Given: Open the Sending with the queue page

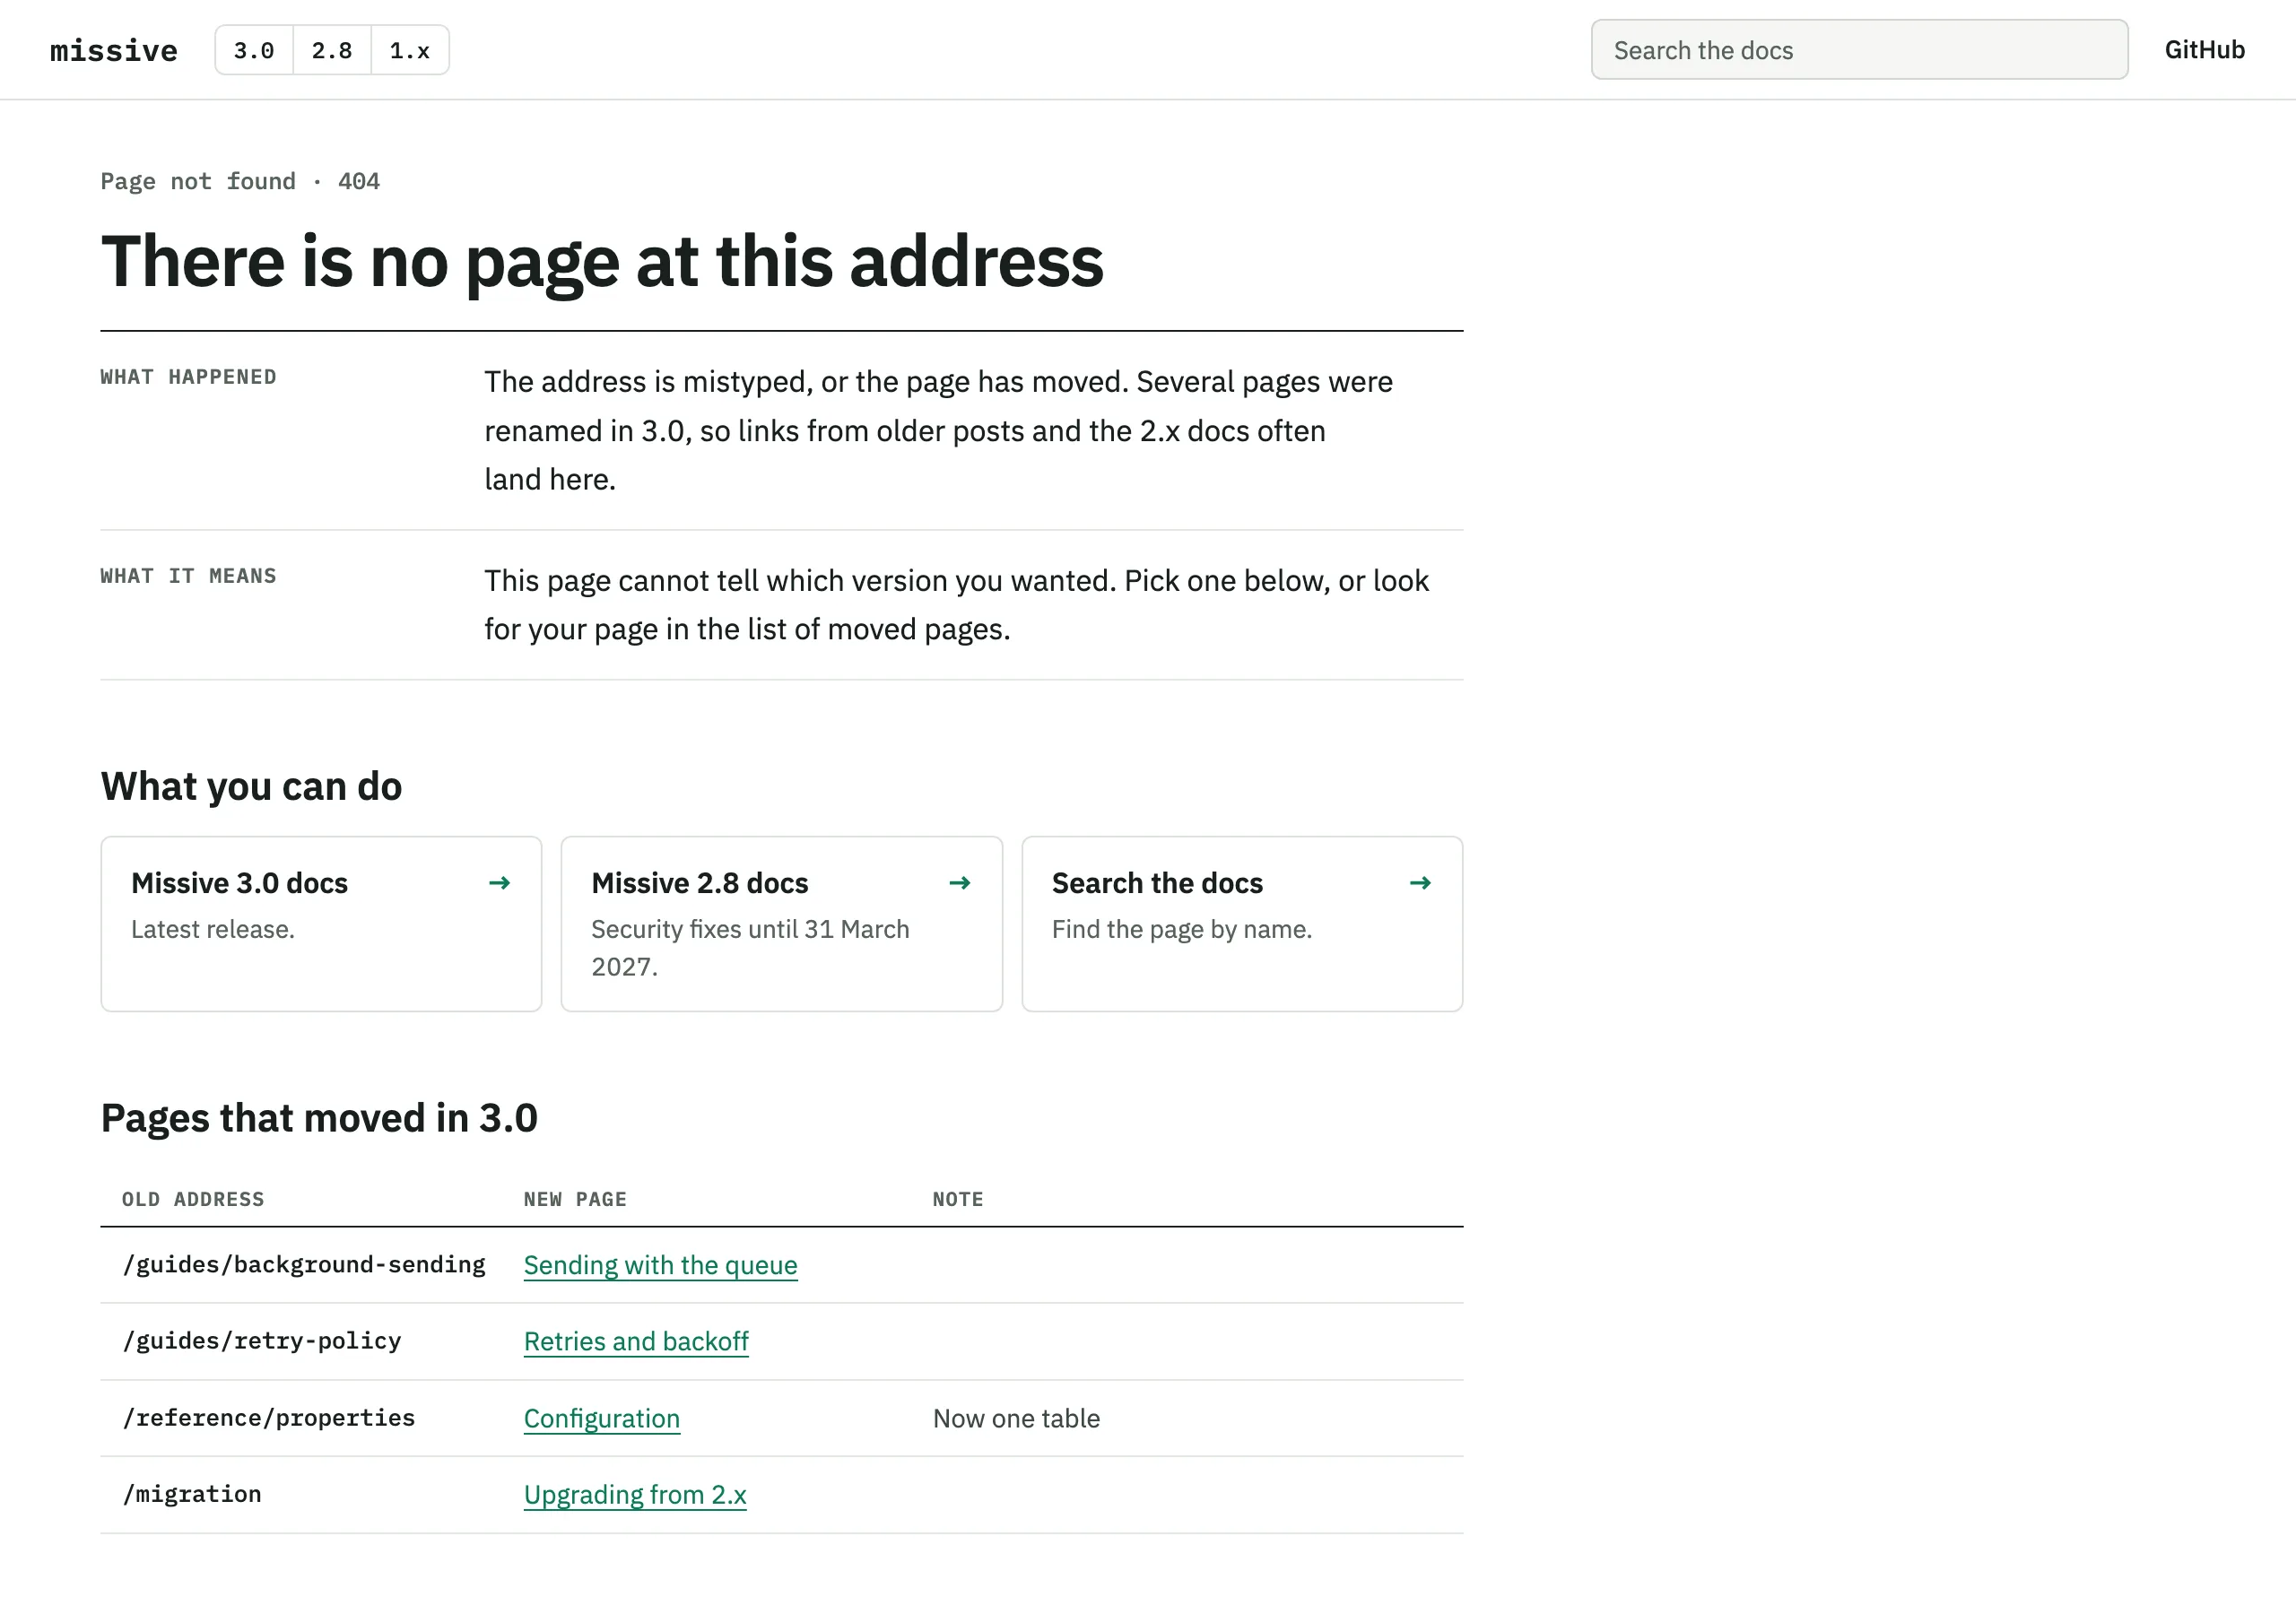Looking at the screenshot, I should point(660,1265).
